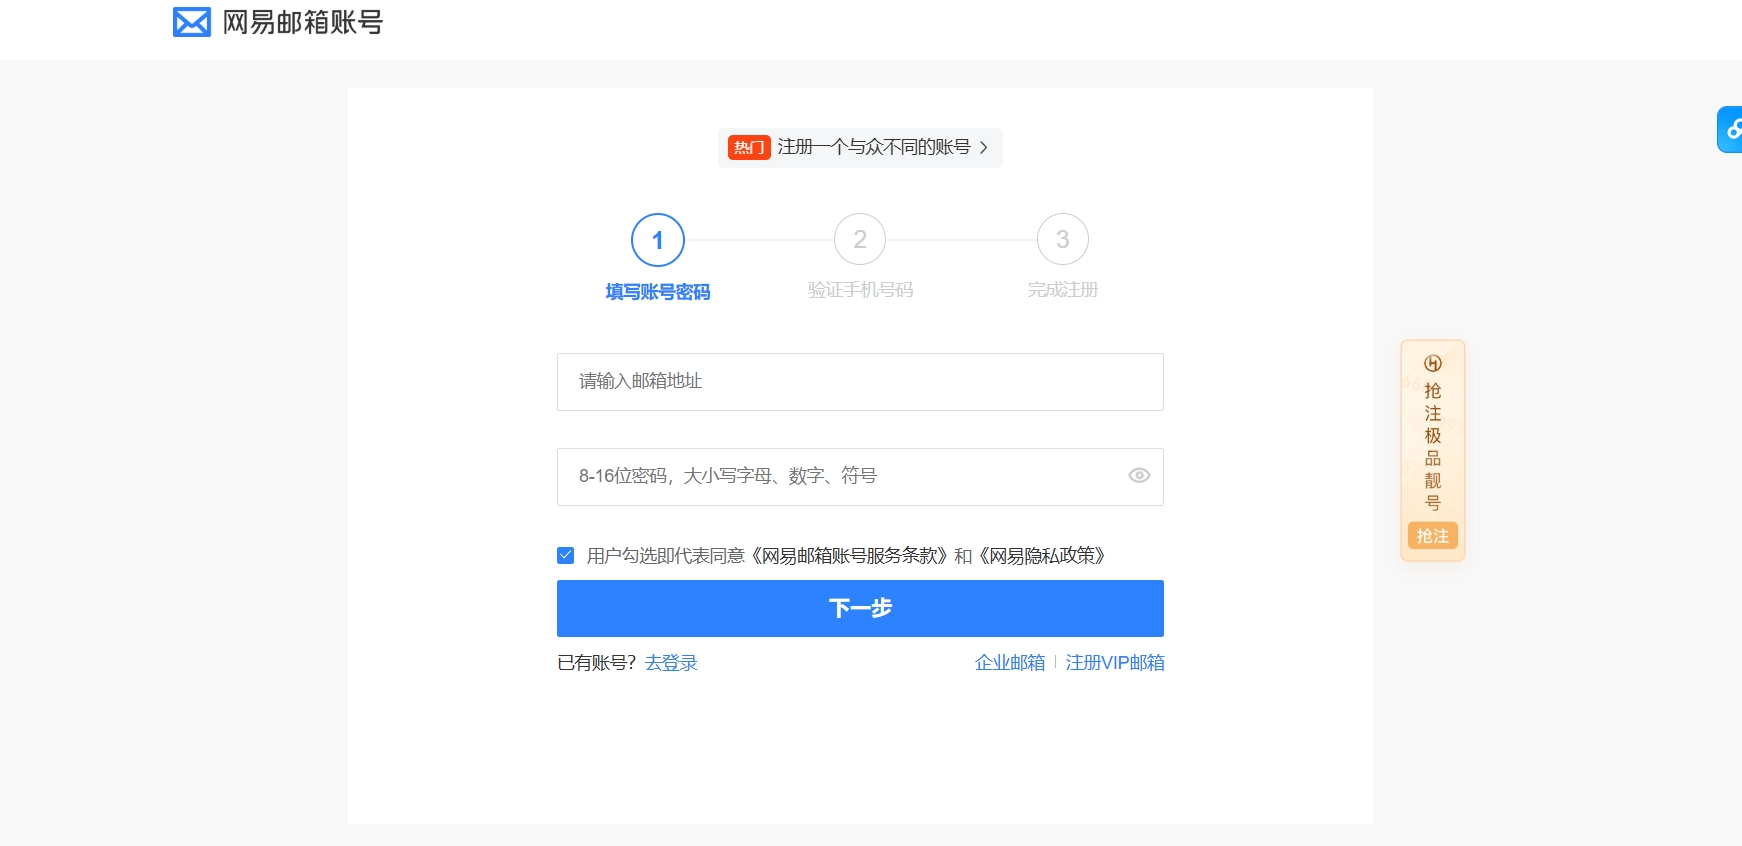Click the blue floating widget icon

[x=1731, y=129]
